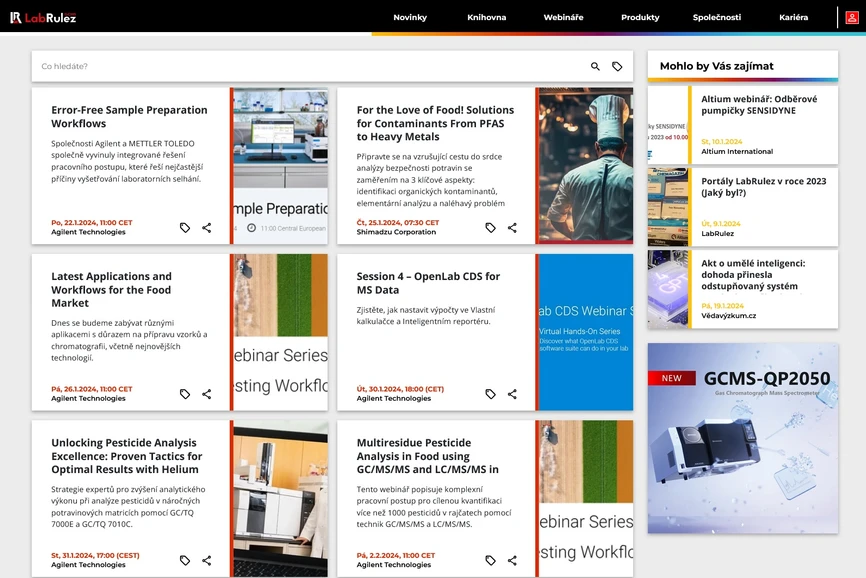This screenshot has height=578, width=866.
Task: Click the user account icon in header
Action: [852, 17]
